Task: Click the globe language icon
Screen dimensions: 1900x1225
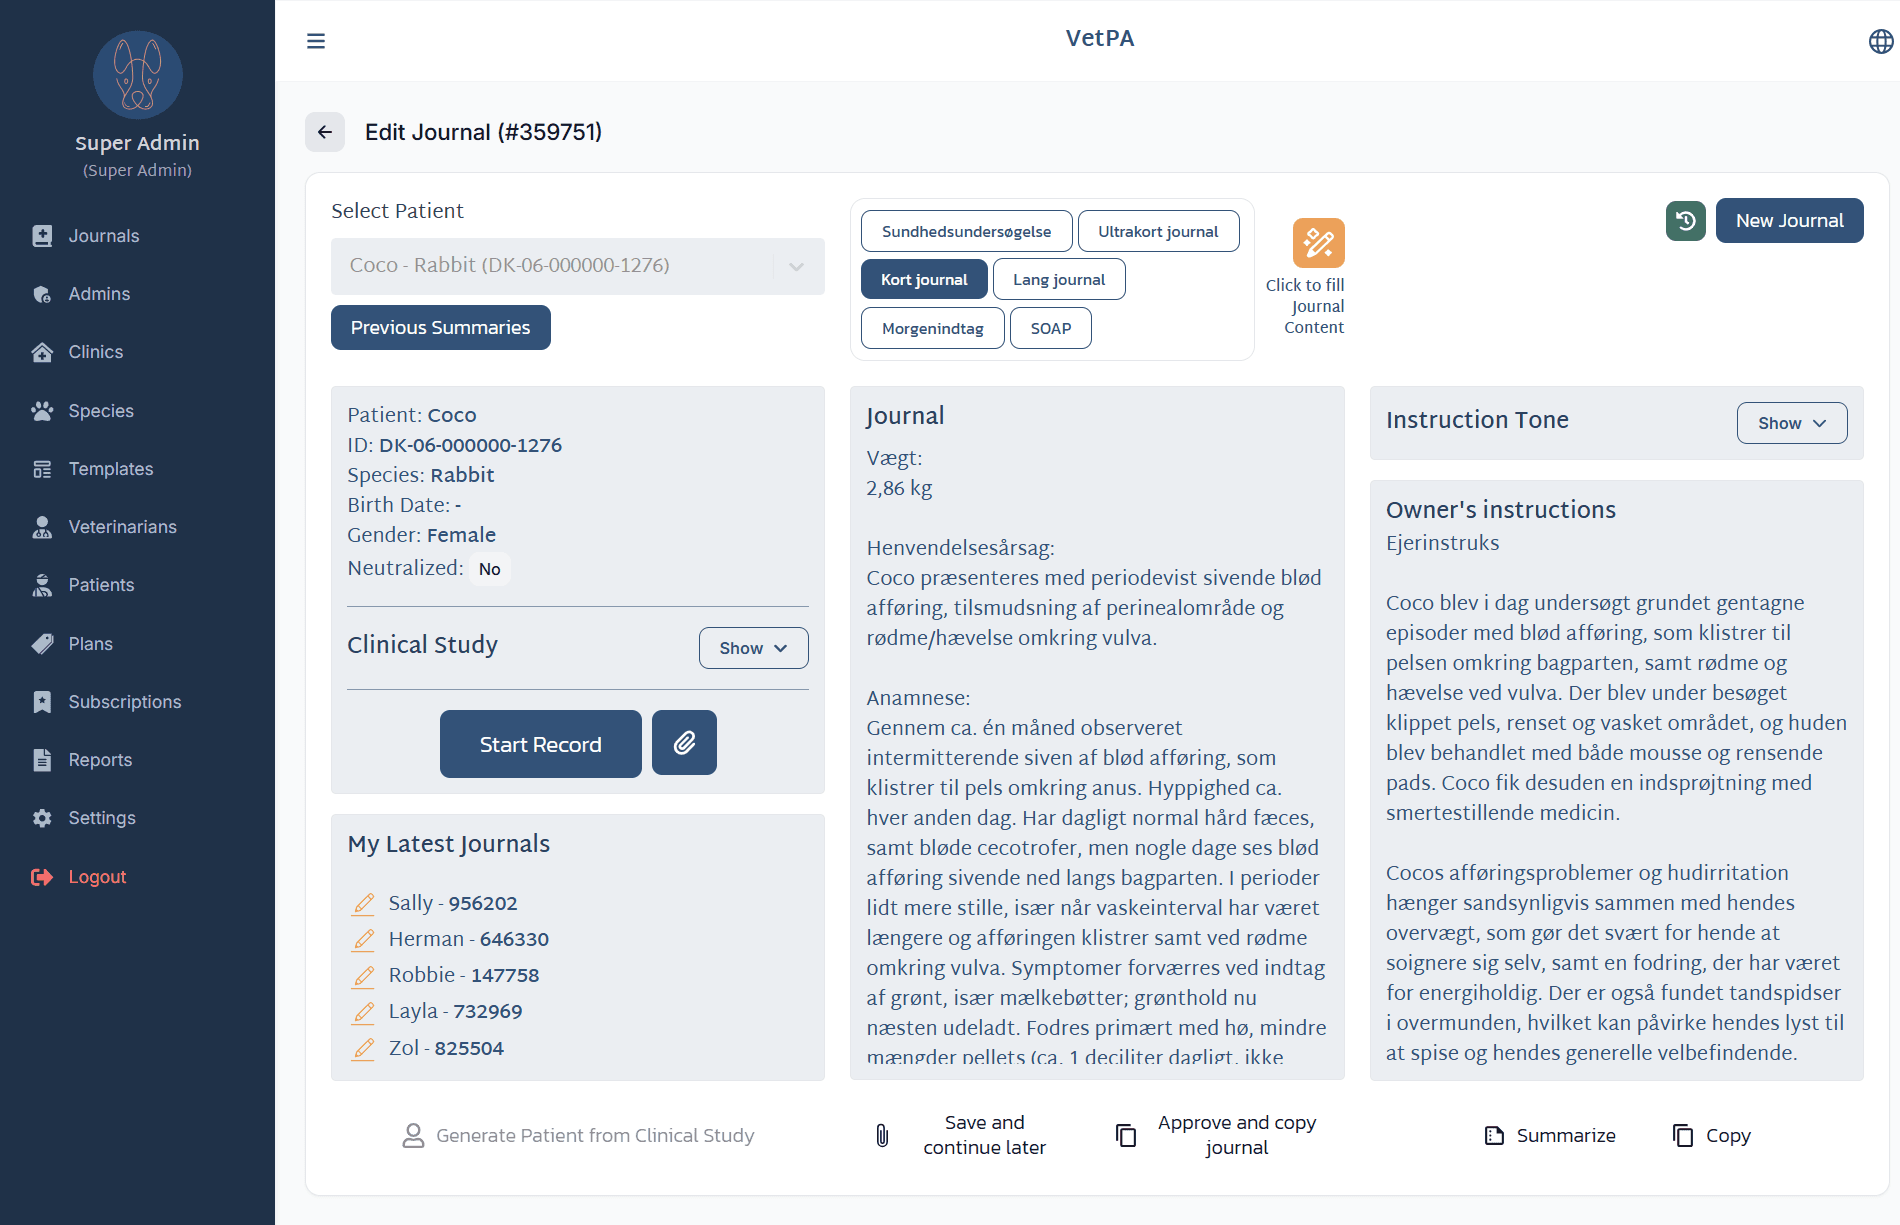Action: pyautogui.click(x=1878, y=42)
